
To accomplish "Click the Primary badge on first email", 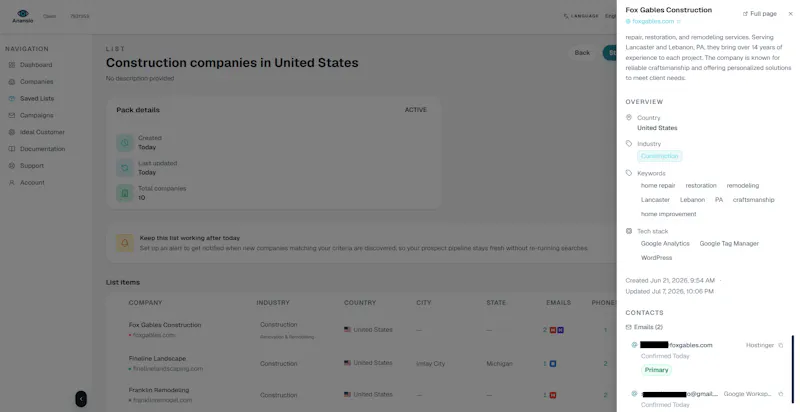I will (x=656, y=370).
